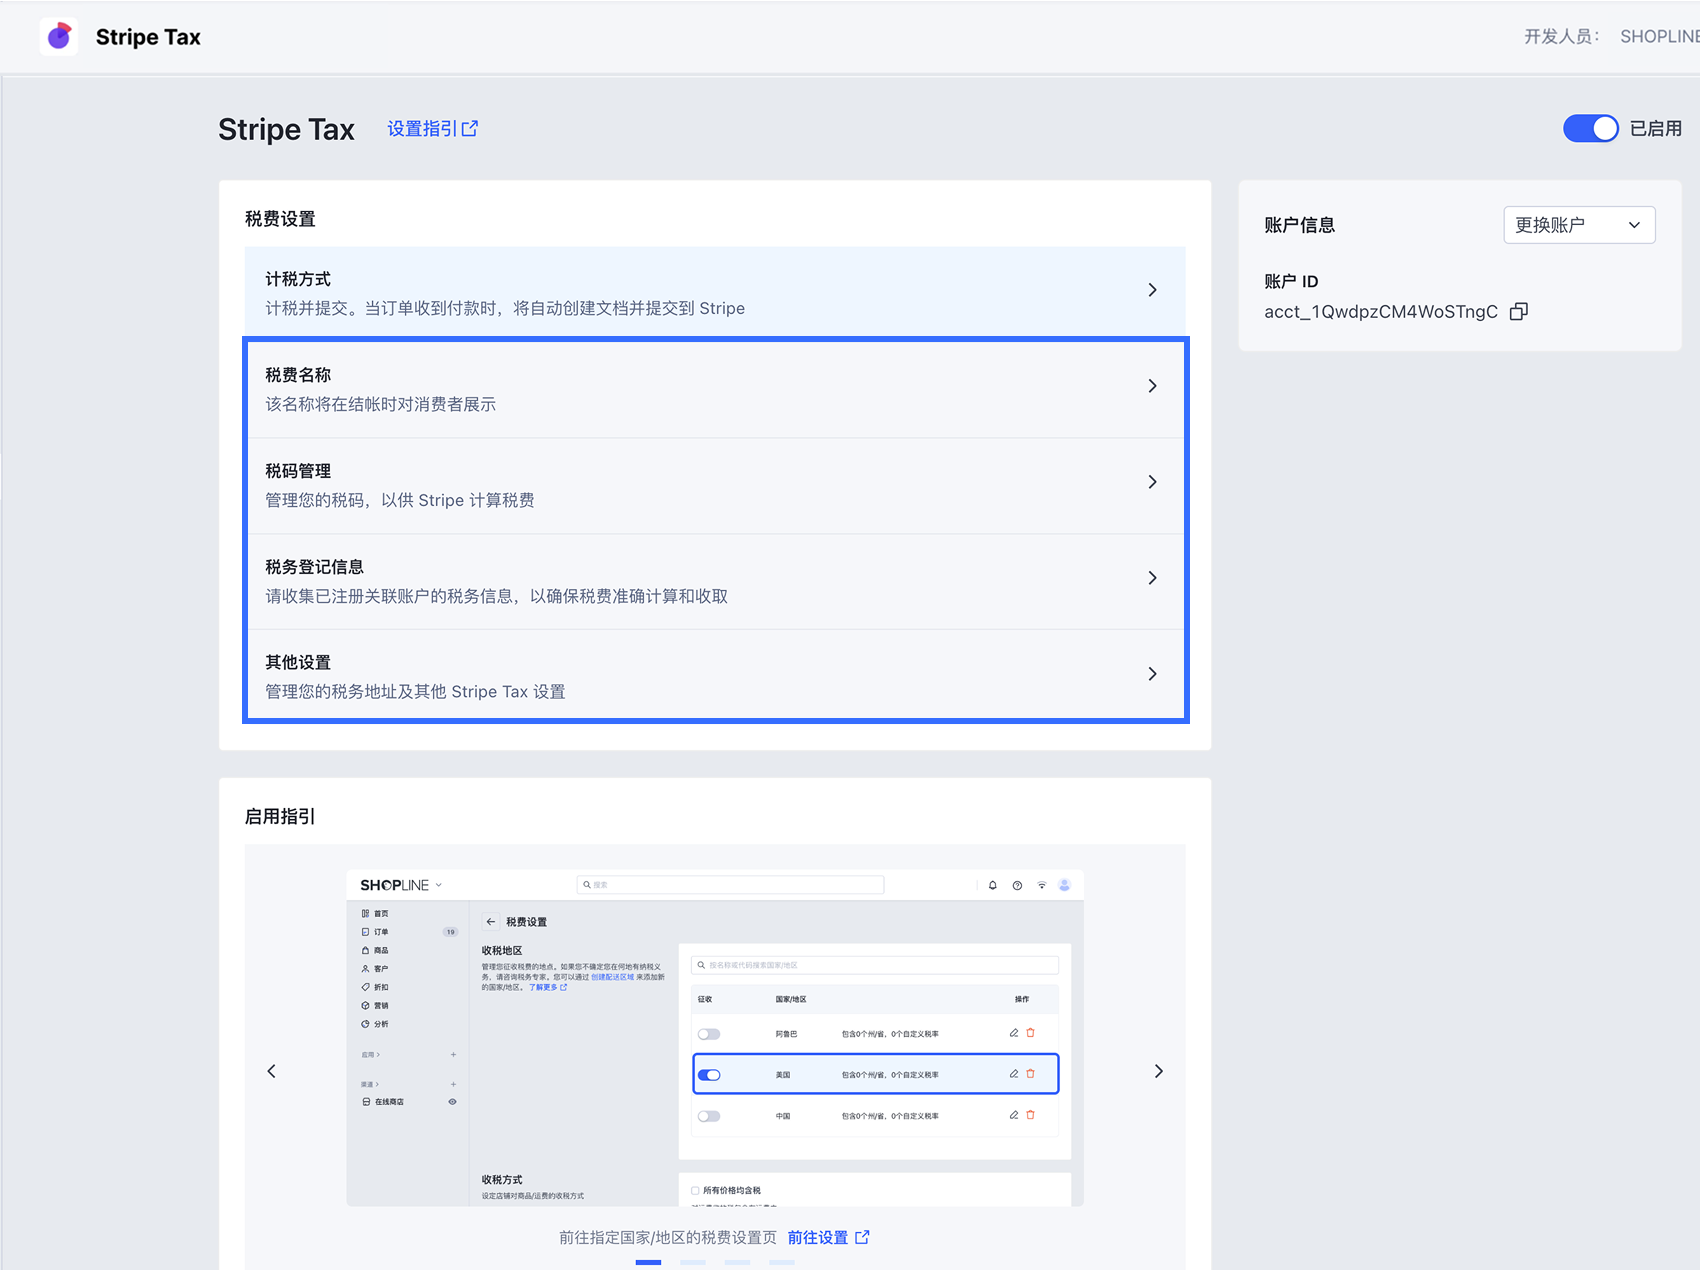
Task: Select the first carousel page indicator
Action: click(648, 1262)
